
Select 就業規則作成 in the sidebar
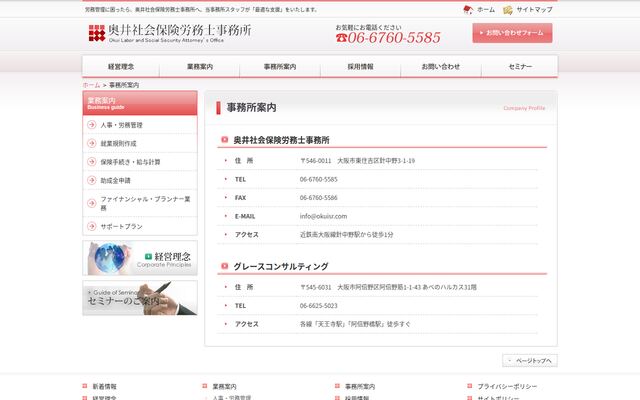pyautogui.click(x=118, y=144)
